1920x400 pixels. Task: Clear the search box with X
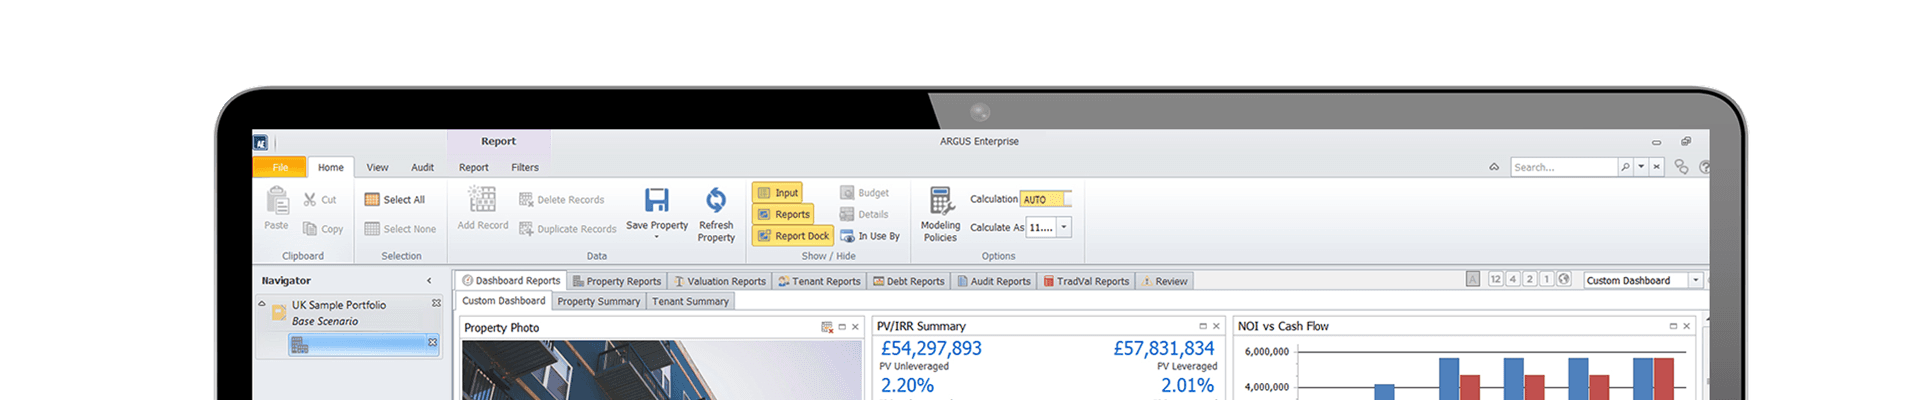(1657, 167)
